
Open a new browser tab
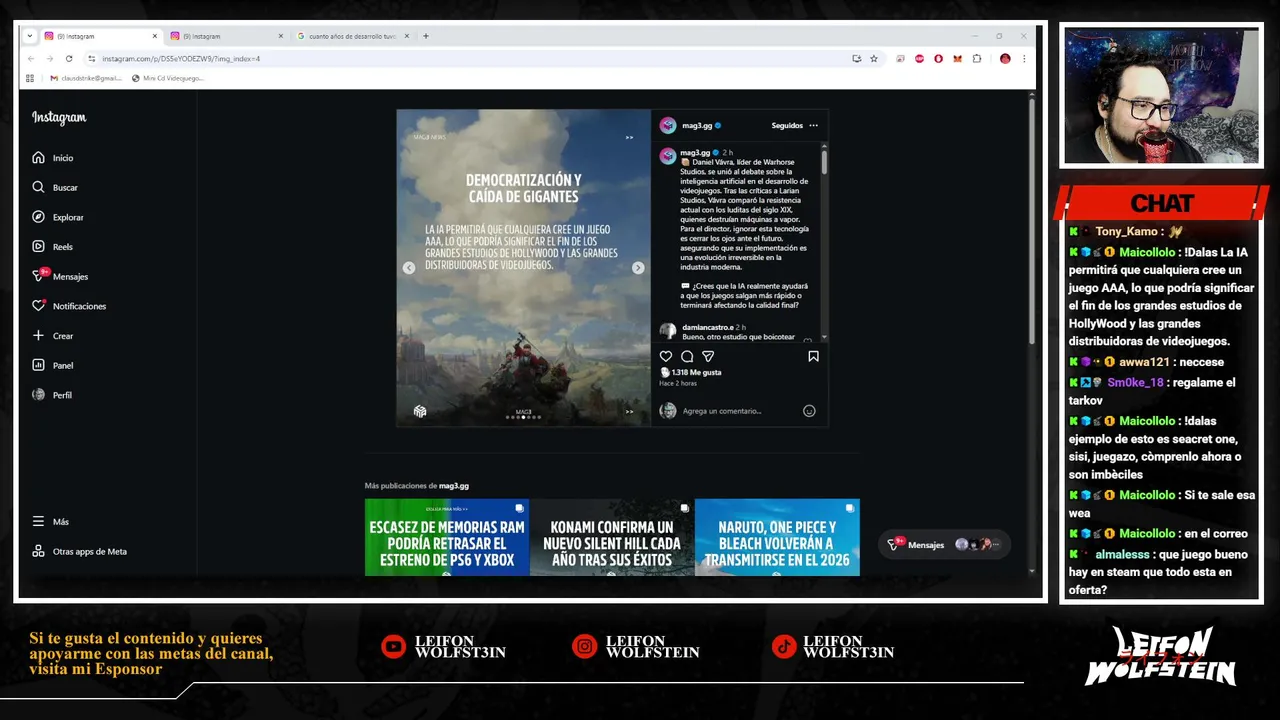426,36
